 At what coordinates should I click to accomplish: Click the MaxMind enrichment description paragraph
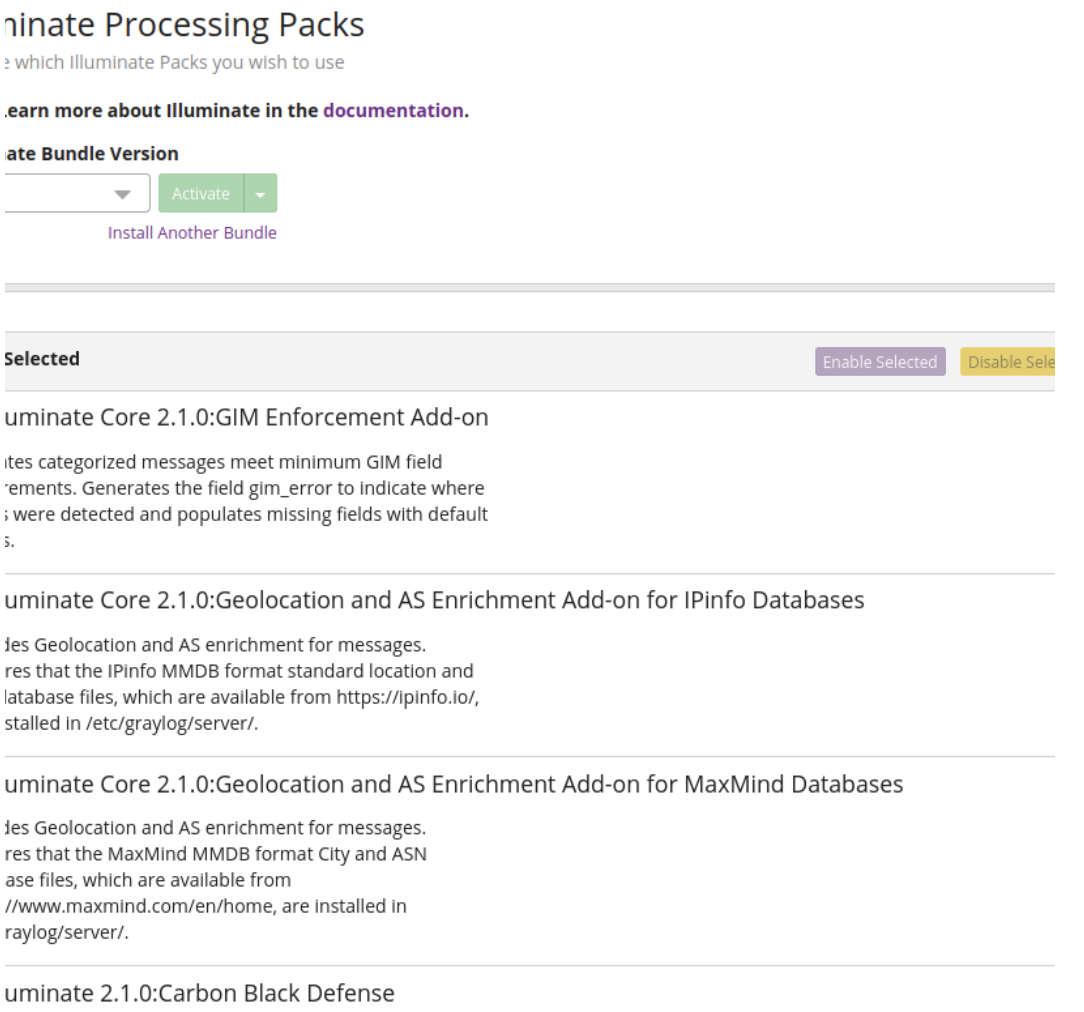coord(215,880)
